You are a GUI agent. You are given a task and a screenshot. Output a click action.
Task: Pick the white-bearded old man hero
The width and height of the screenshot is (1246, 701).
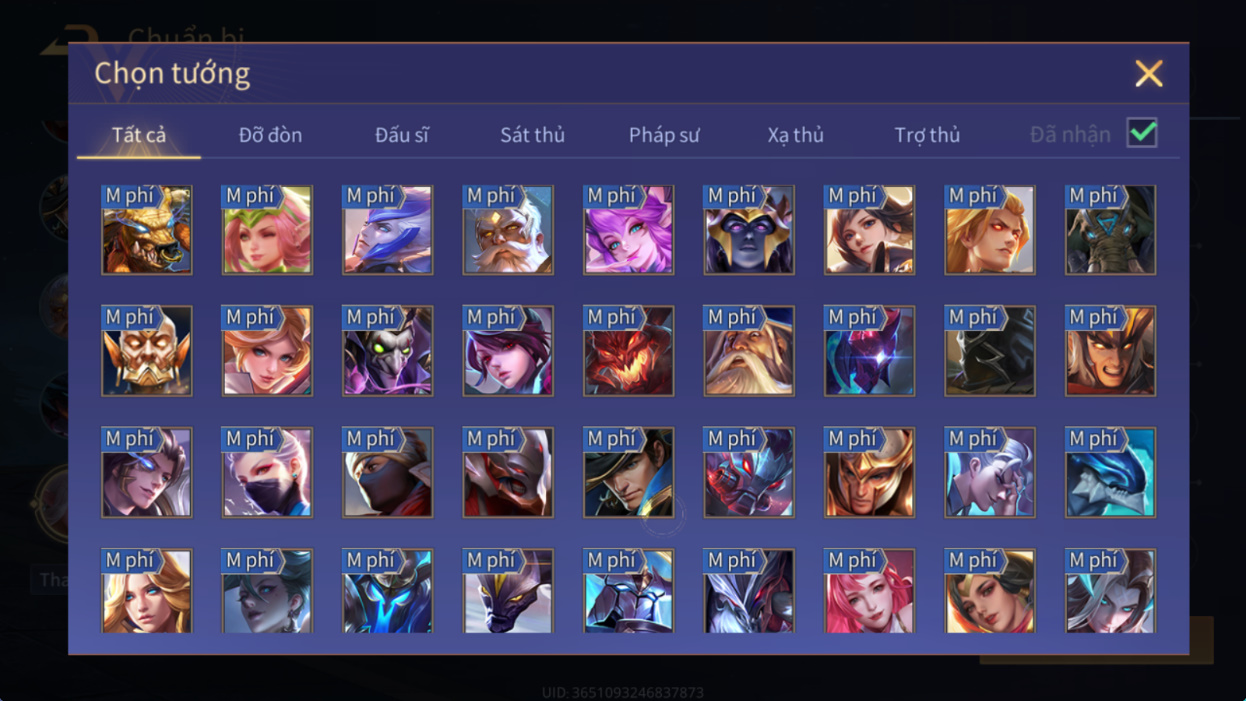pos(508,230)
